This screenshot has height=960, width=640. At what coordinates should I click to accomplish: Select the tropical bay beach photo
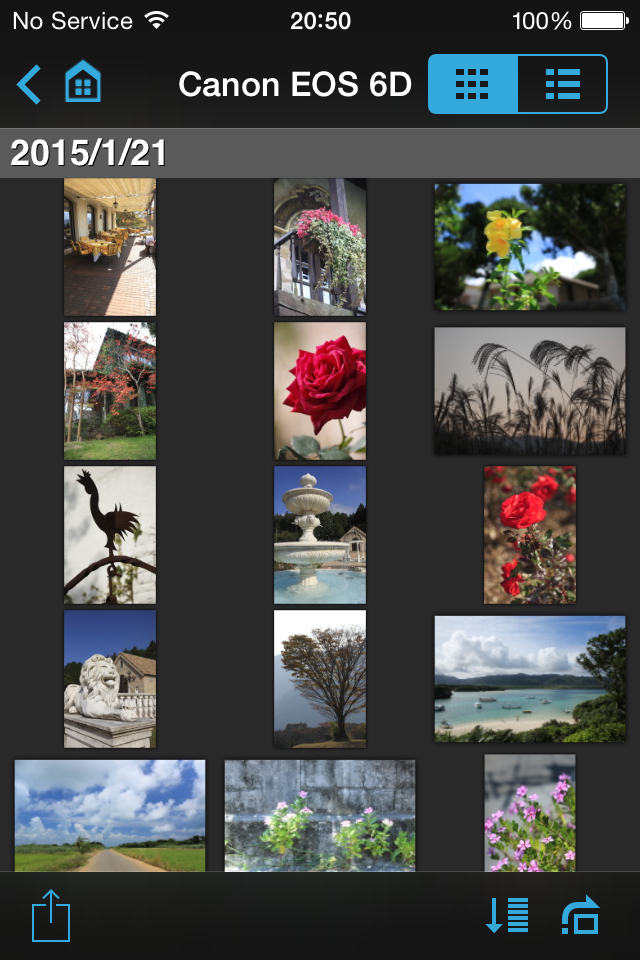(529, 679)
